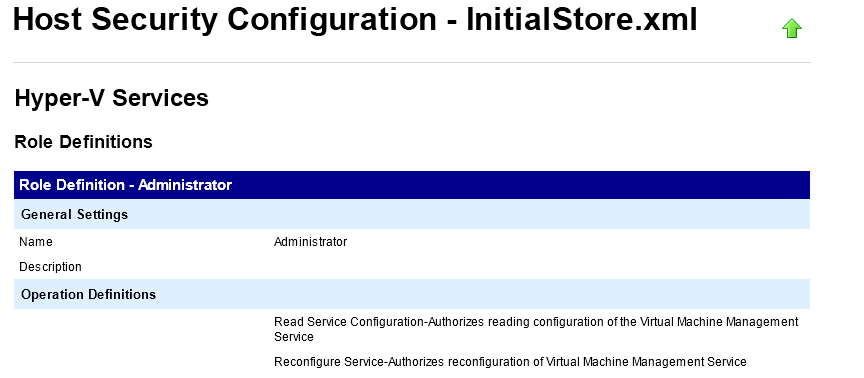Click the 'Hyper-V Services' heading

111,98
